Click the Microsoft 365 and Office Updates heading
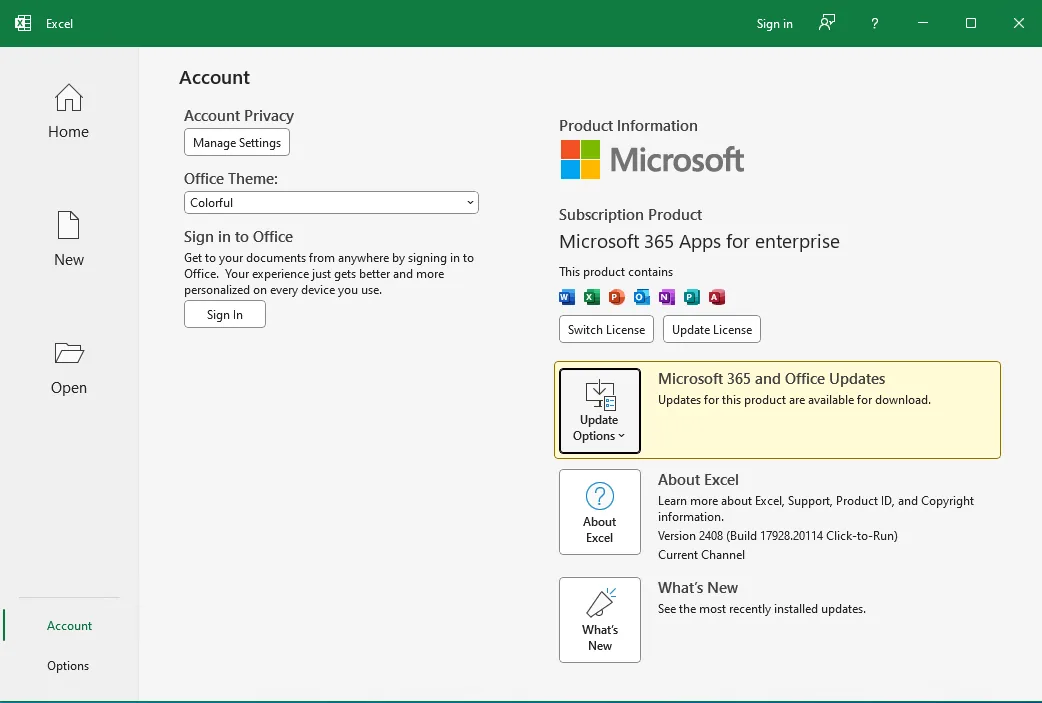Image resolution: width=1042 pixels, height=703 pixels. click(772, 379)
